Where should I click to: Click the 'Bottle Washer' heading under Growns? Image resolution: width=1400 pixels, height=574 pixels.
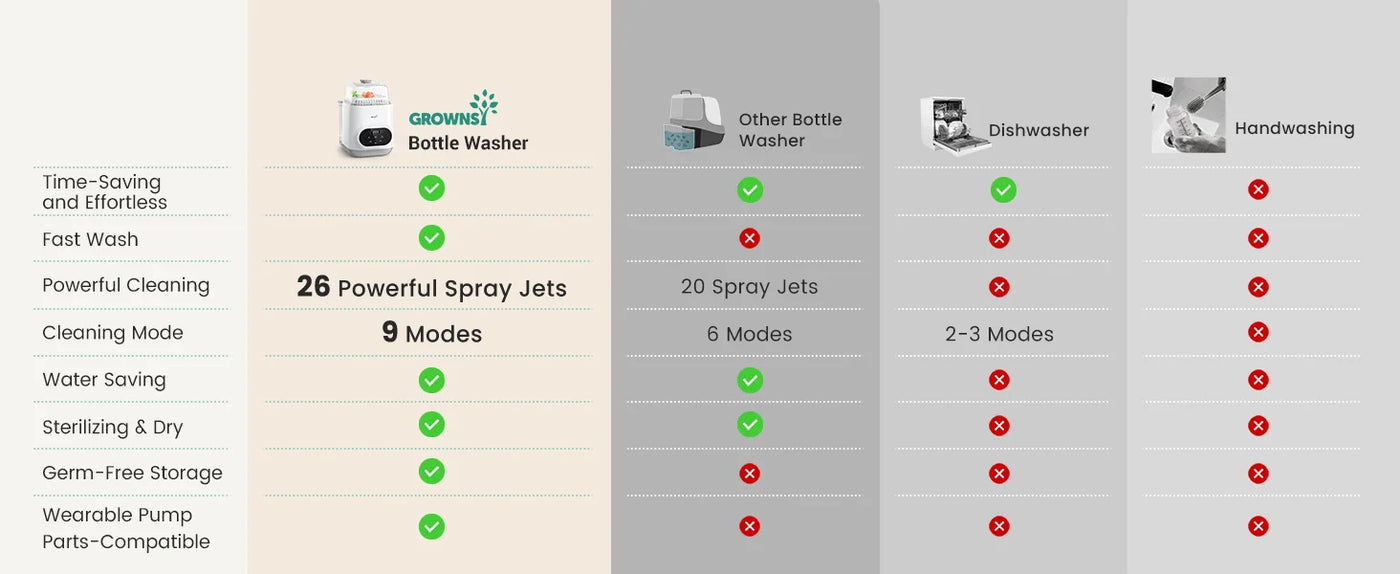coord(468,143)
